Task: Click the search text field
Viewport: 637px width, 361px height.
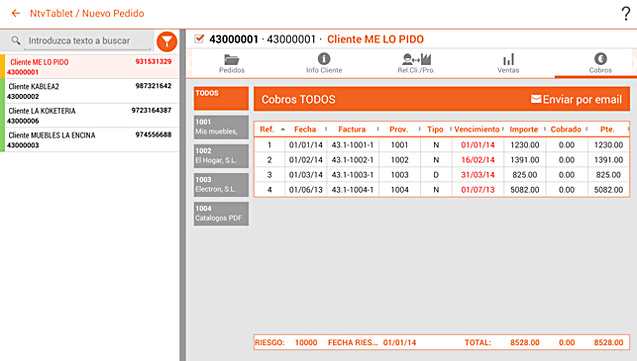Action: (87, 41)
